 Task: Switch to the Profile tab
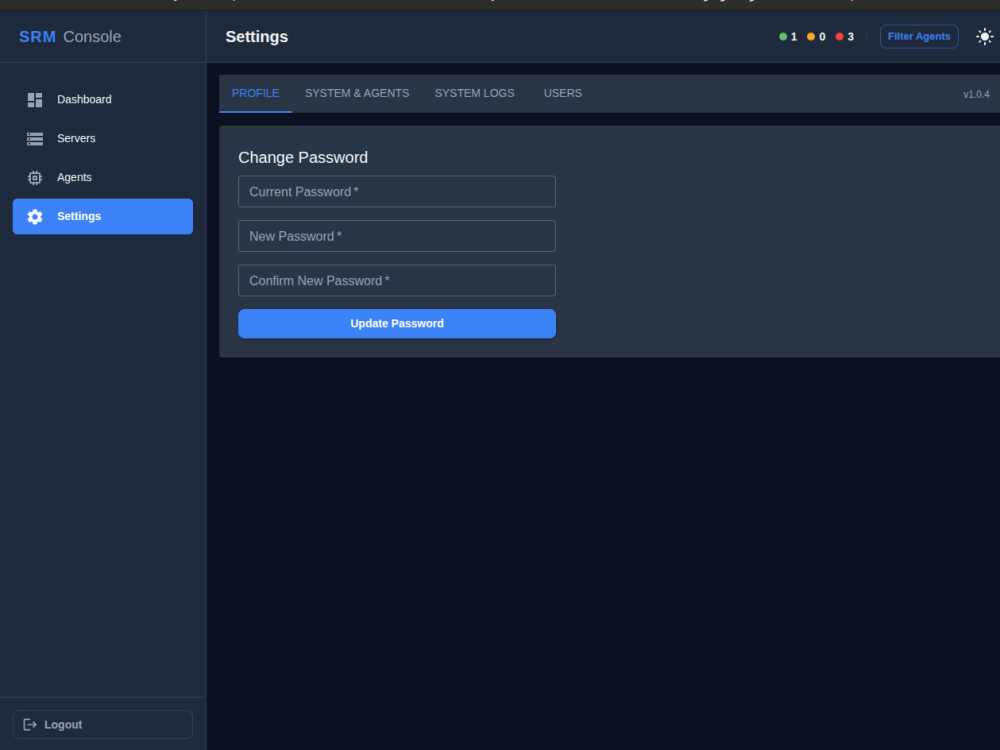click(255, 93)
